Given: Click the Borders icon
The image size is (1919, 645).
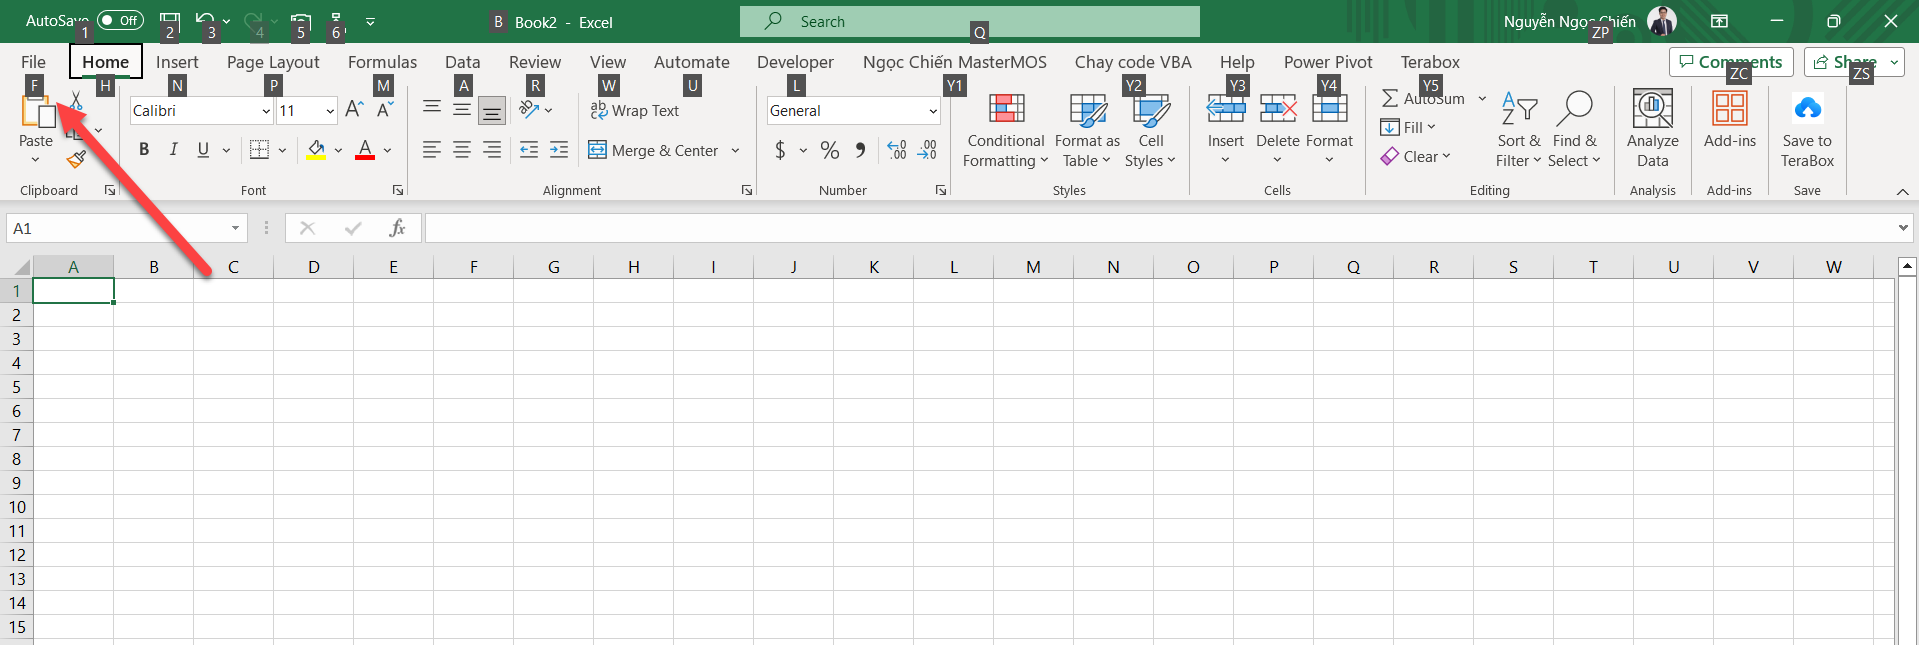Looking at the screenshot, I should [x=260, y=150].
